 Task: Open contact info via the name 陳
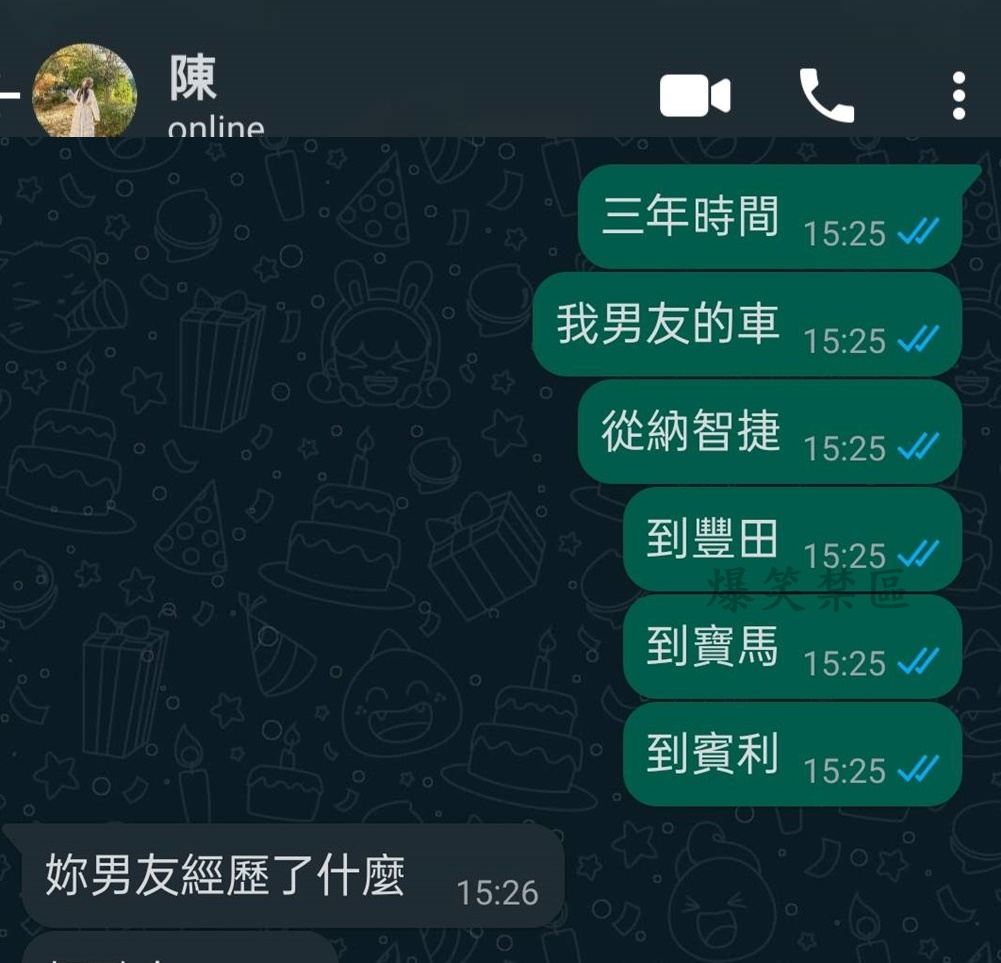pyautogui.click(x=193, y=78)
